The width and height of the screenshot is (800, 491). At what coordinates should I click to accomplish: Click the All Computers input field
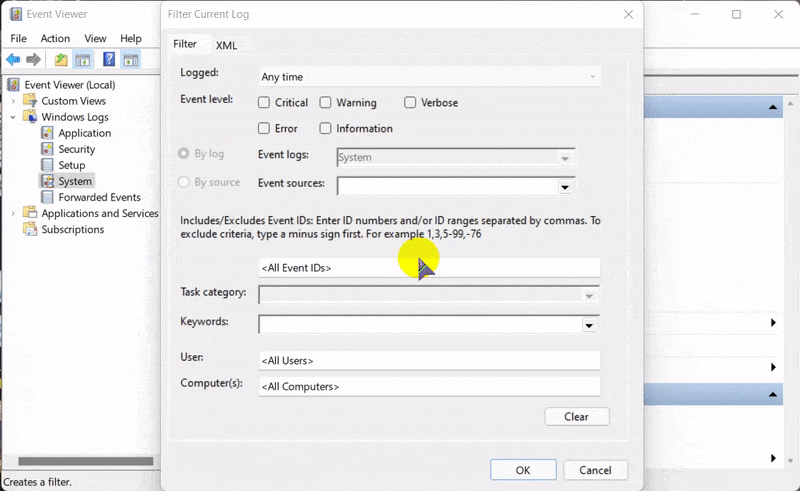point(430,386)
